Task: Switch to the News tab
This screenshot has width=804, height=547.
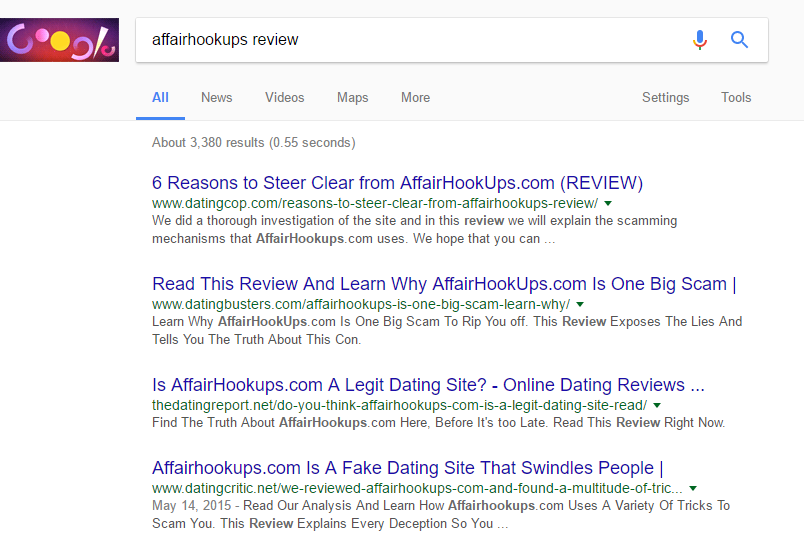Action: click(x=216, y=97)
